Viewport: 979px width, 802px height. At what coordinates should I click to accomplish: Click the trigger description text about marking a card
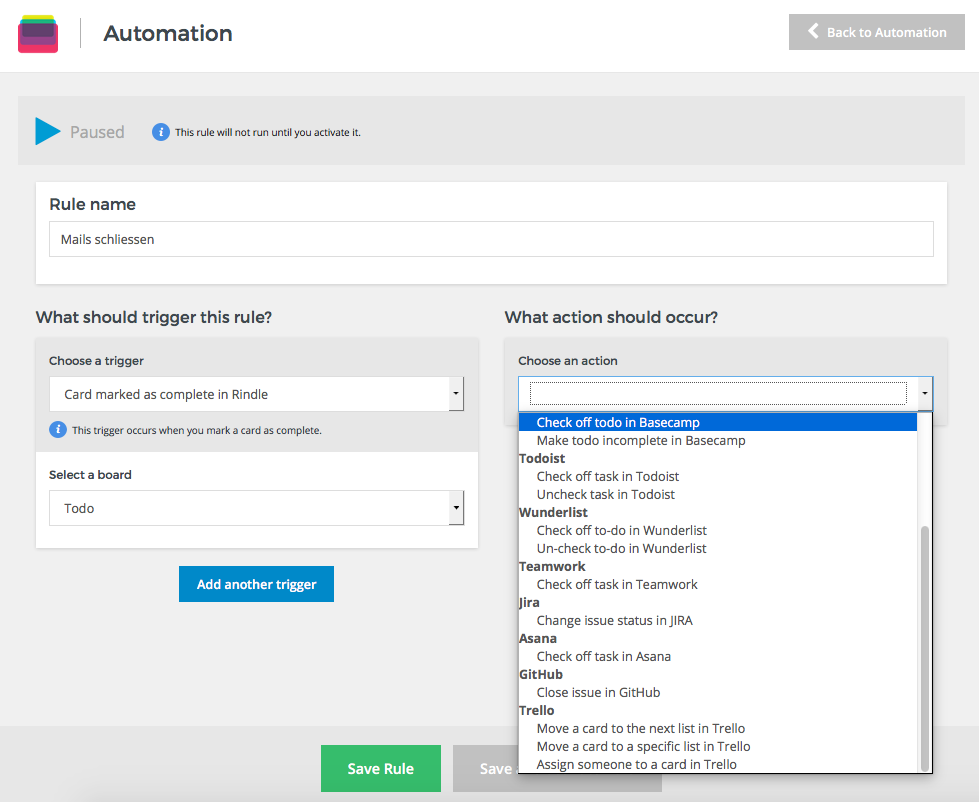197,431
